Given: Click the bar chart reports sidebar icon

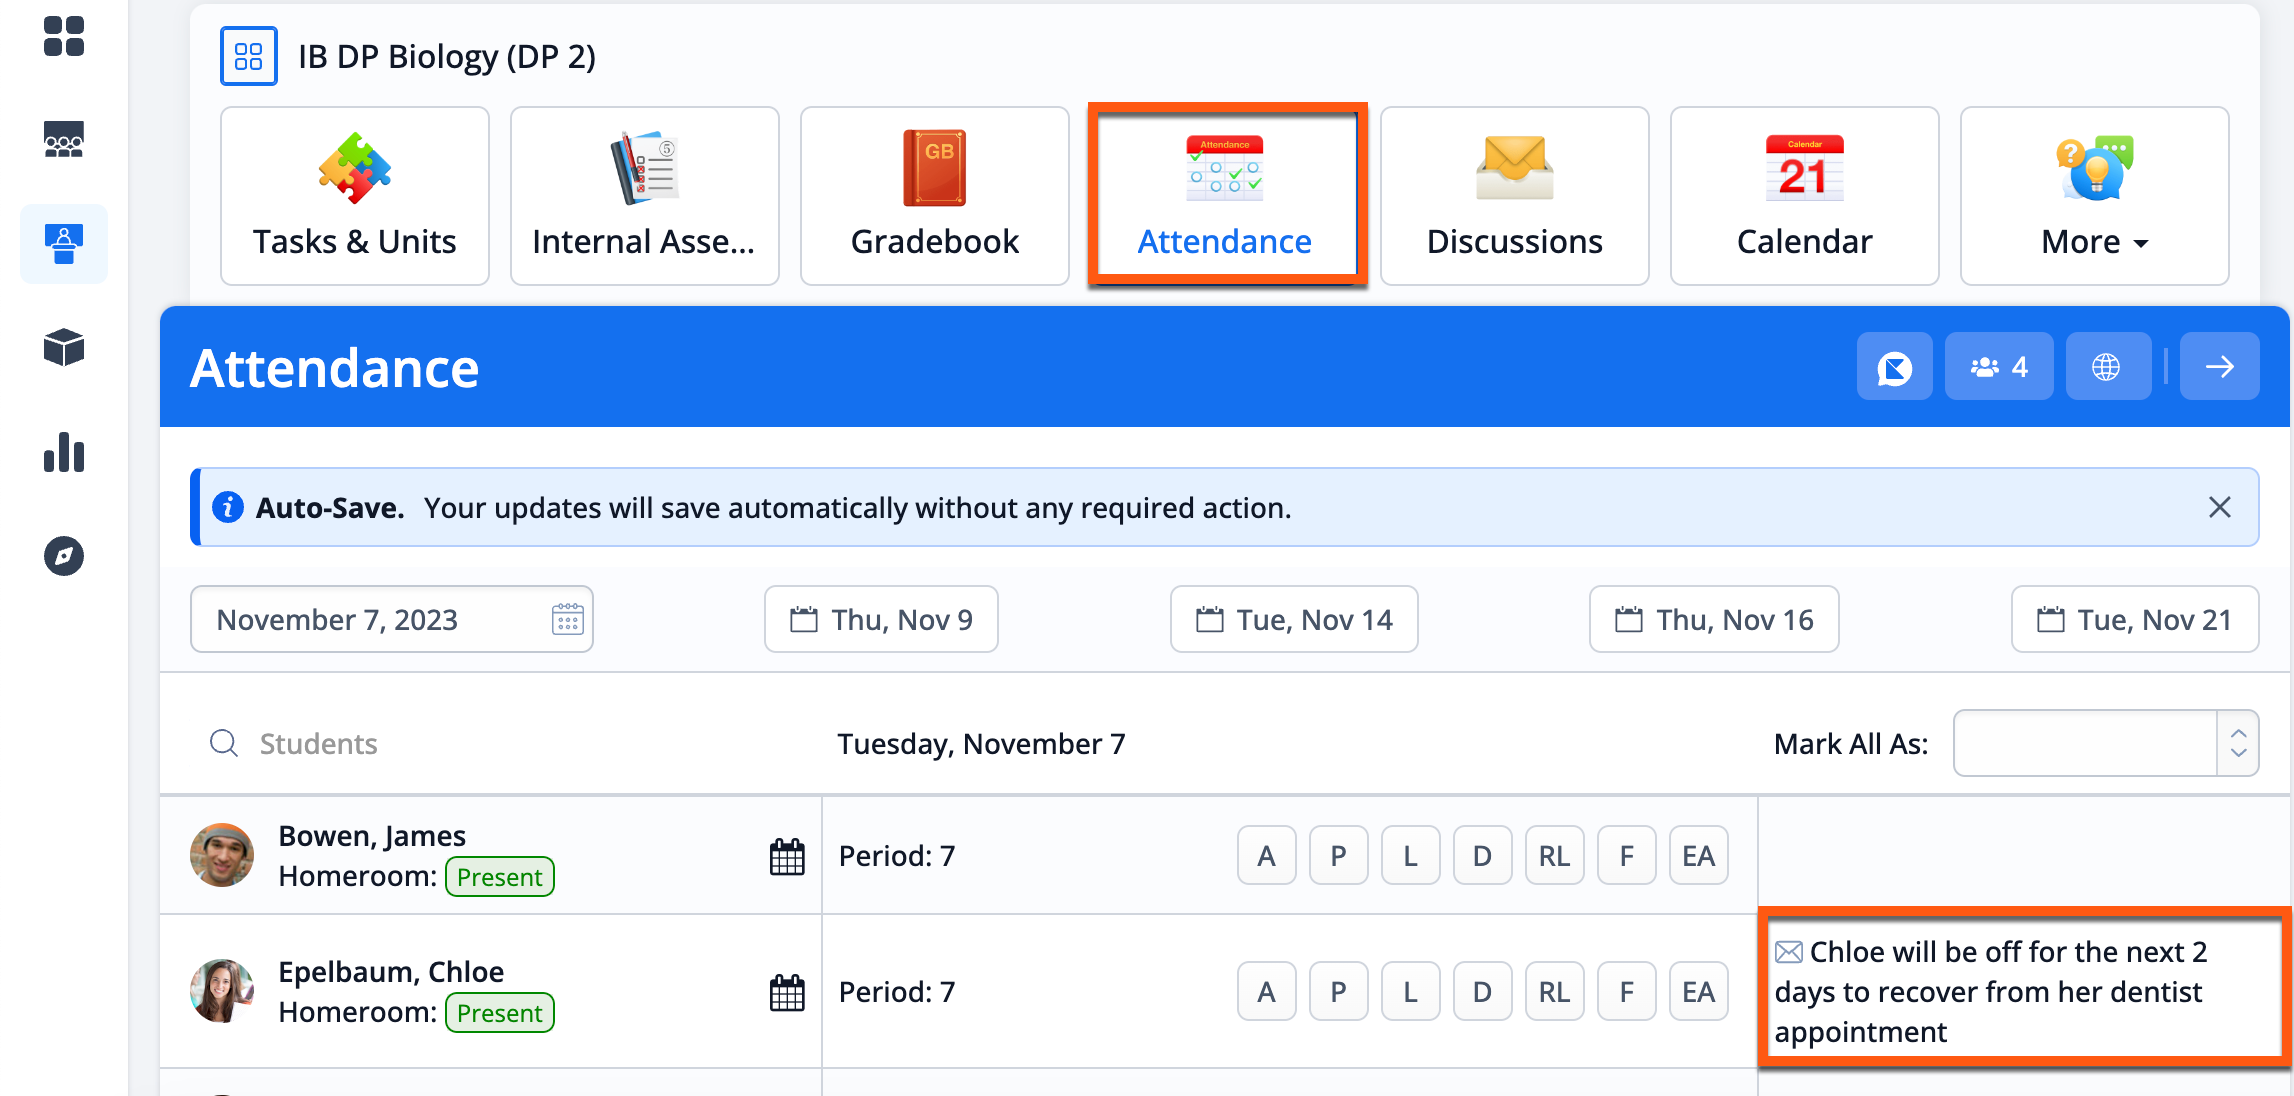Looking at the screenshot, I should [x=64, y=452].
